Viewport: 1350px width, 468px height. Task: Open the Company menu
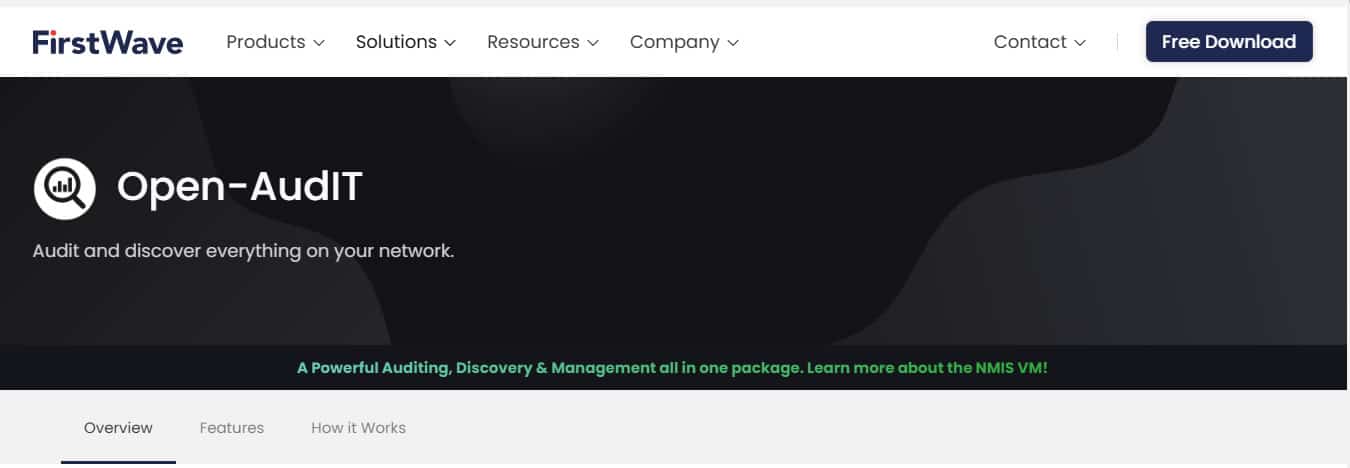(x=684, y=42)
